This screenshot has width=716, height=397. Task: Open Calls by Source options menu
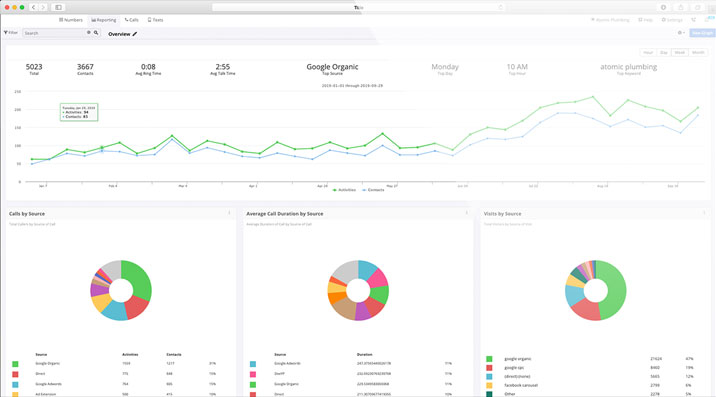(x=229, y=213)
